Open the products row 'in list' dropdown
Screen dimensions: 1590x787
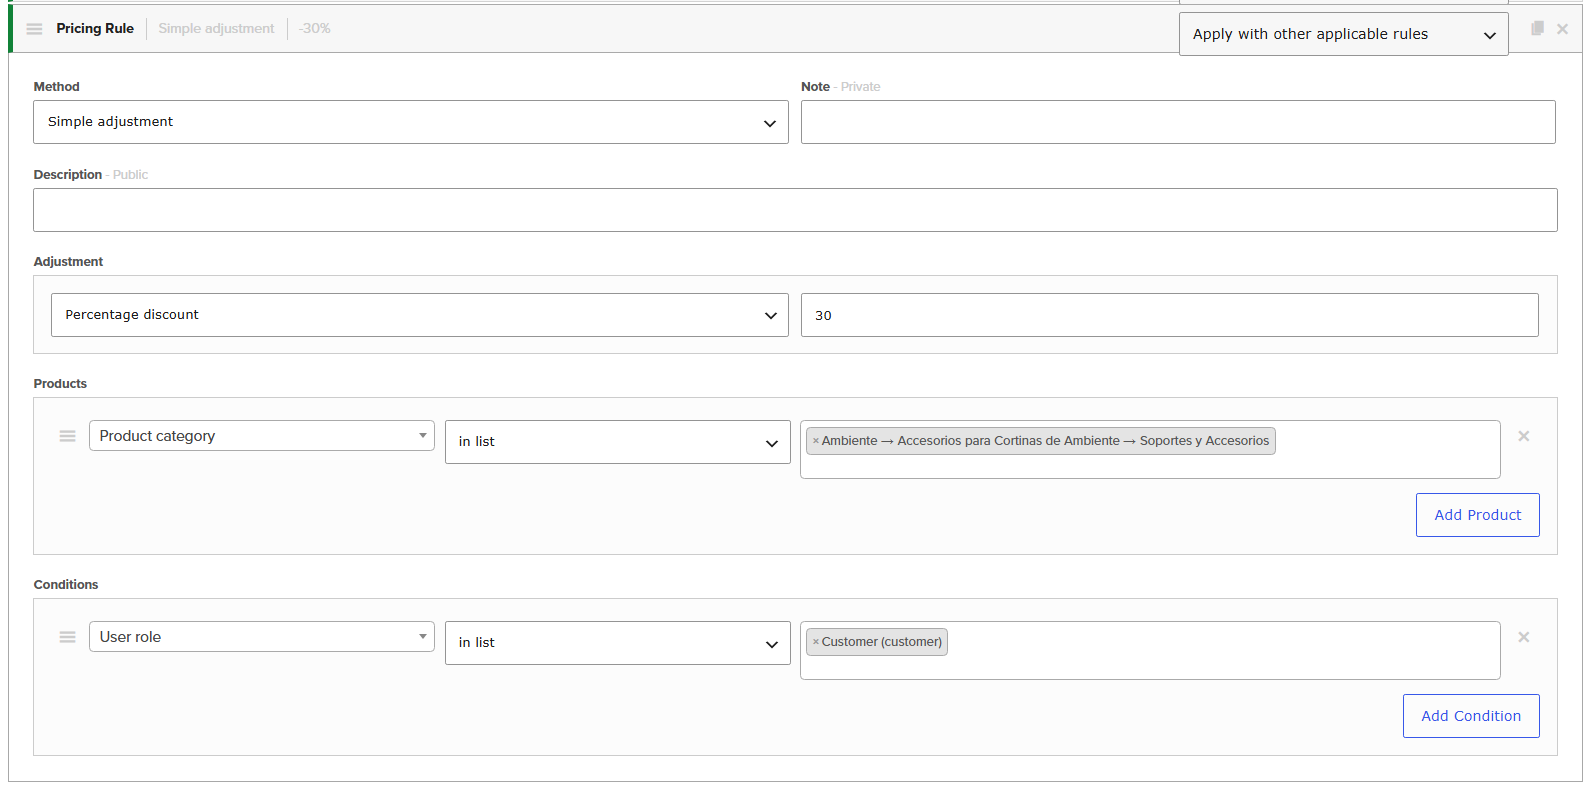[x=617, y=442]
